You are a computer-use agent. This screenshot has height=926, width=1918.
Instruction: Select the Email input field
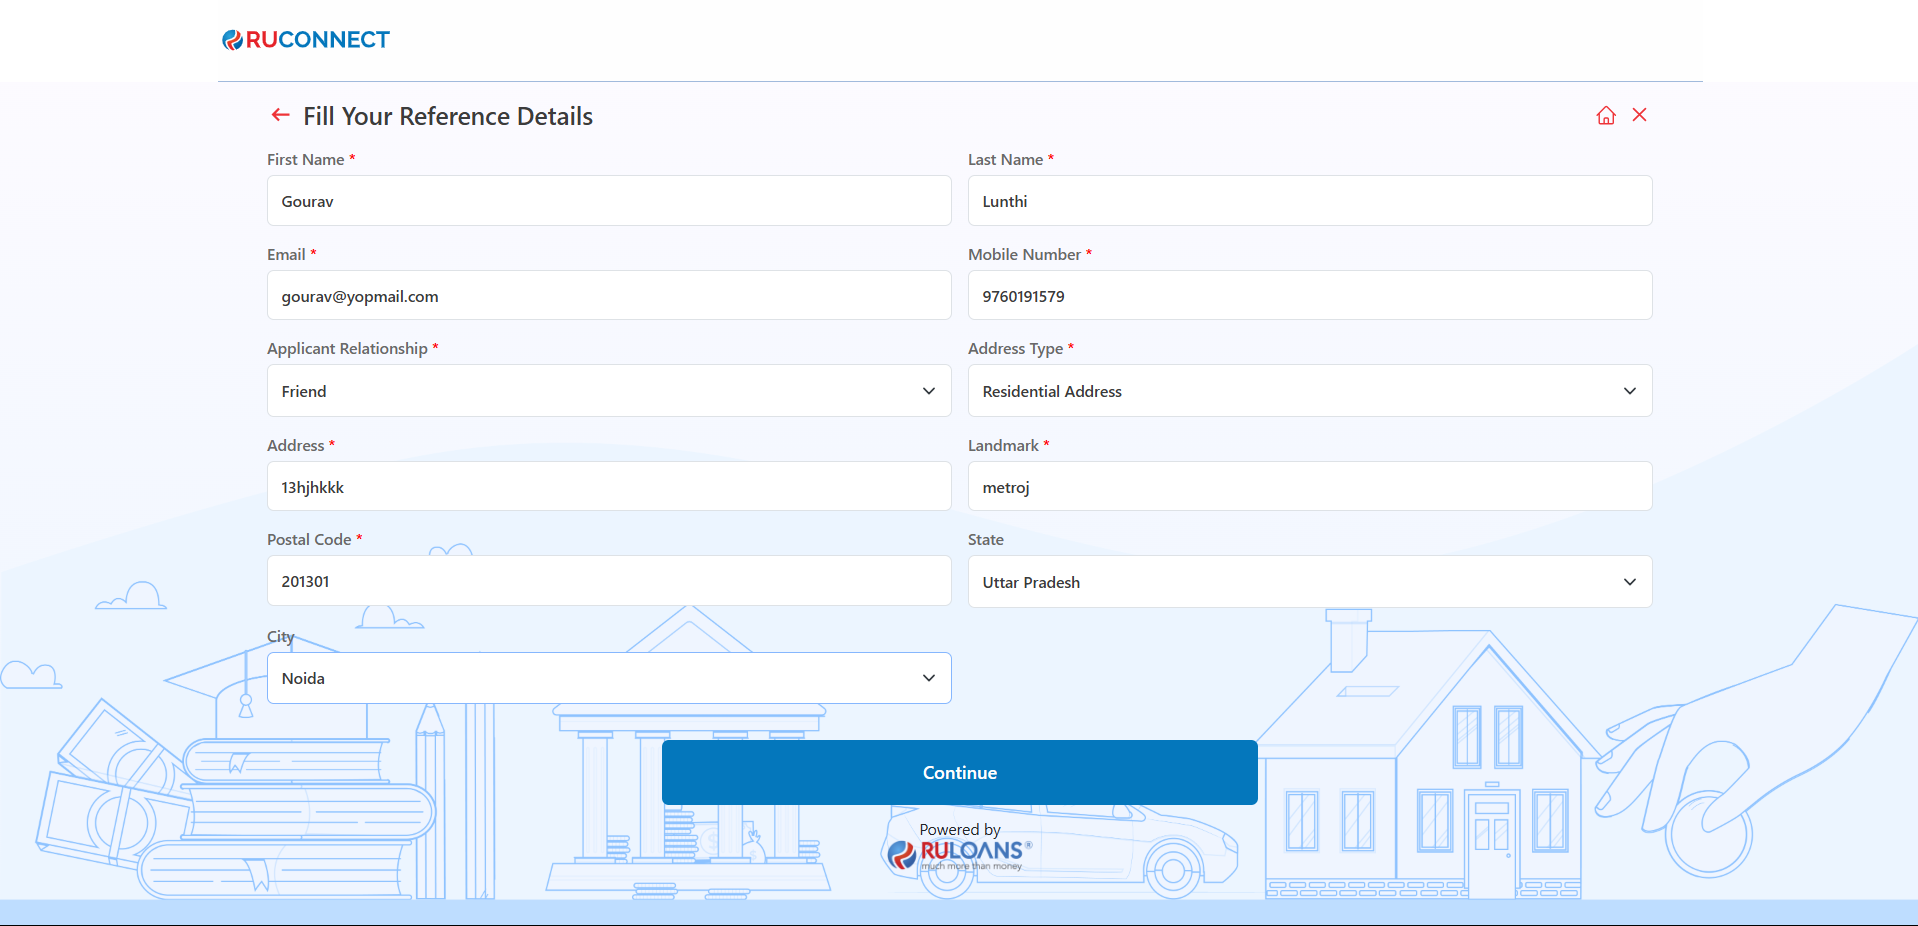click(608, 296)
